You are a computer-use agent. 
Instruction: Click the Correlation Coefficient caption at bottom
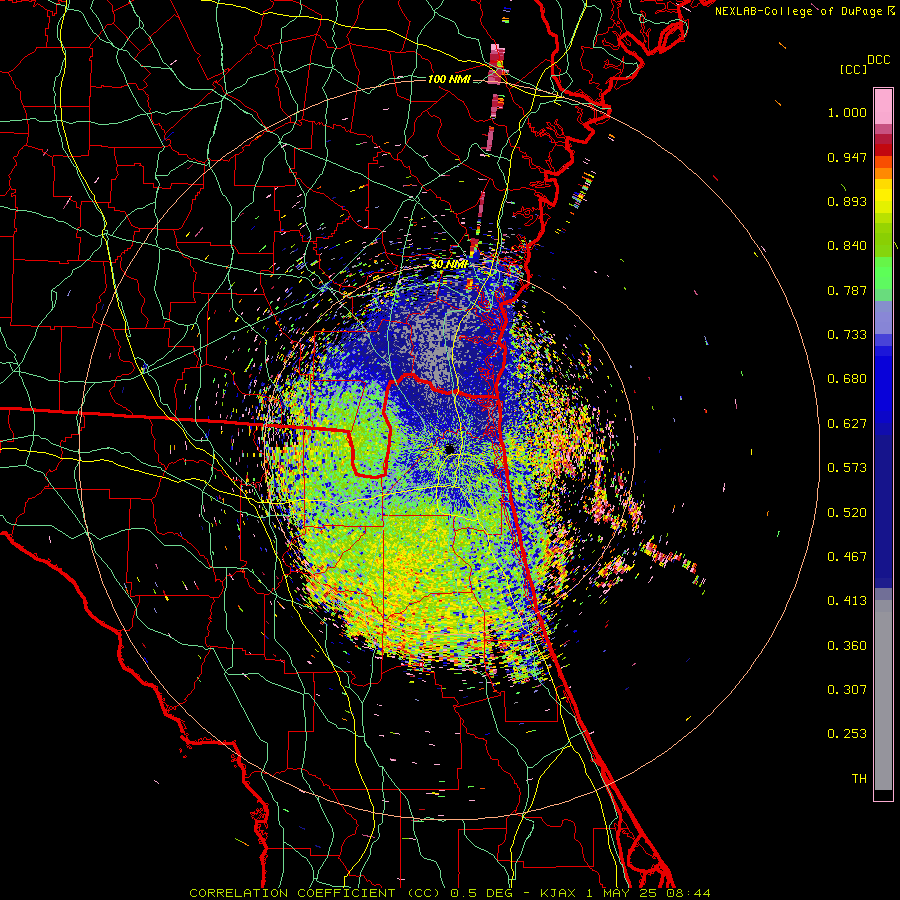tap(449, 893)
